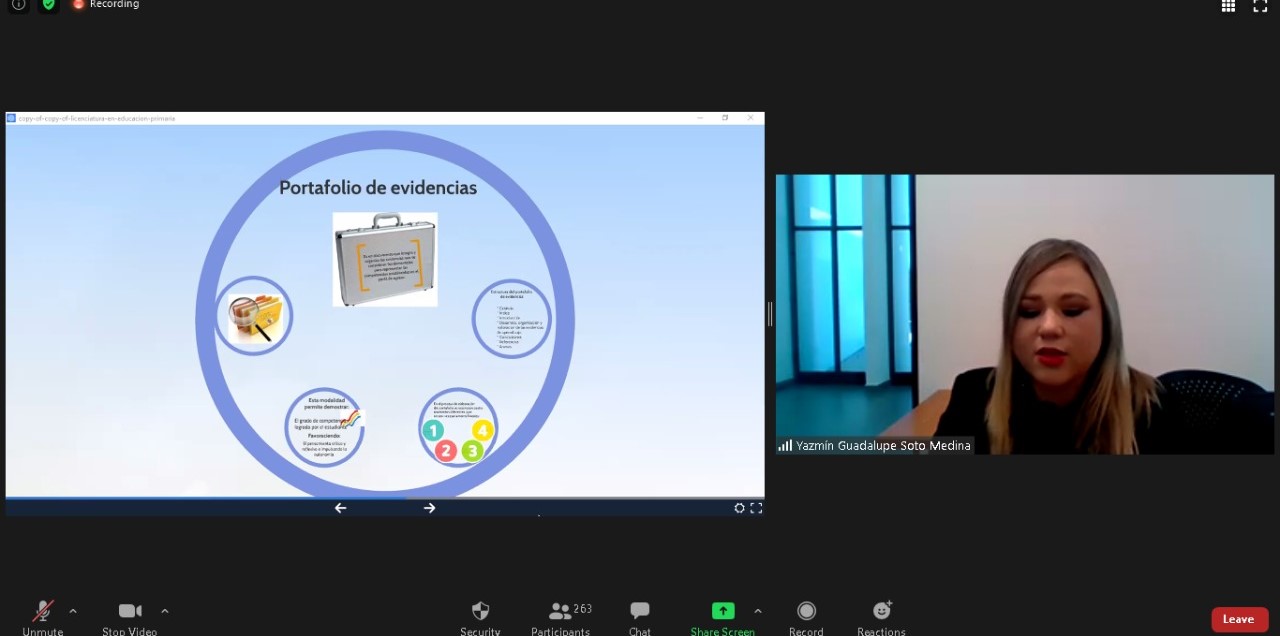
Task: Leave the meeting
Action: click(x=1238, y=619)
